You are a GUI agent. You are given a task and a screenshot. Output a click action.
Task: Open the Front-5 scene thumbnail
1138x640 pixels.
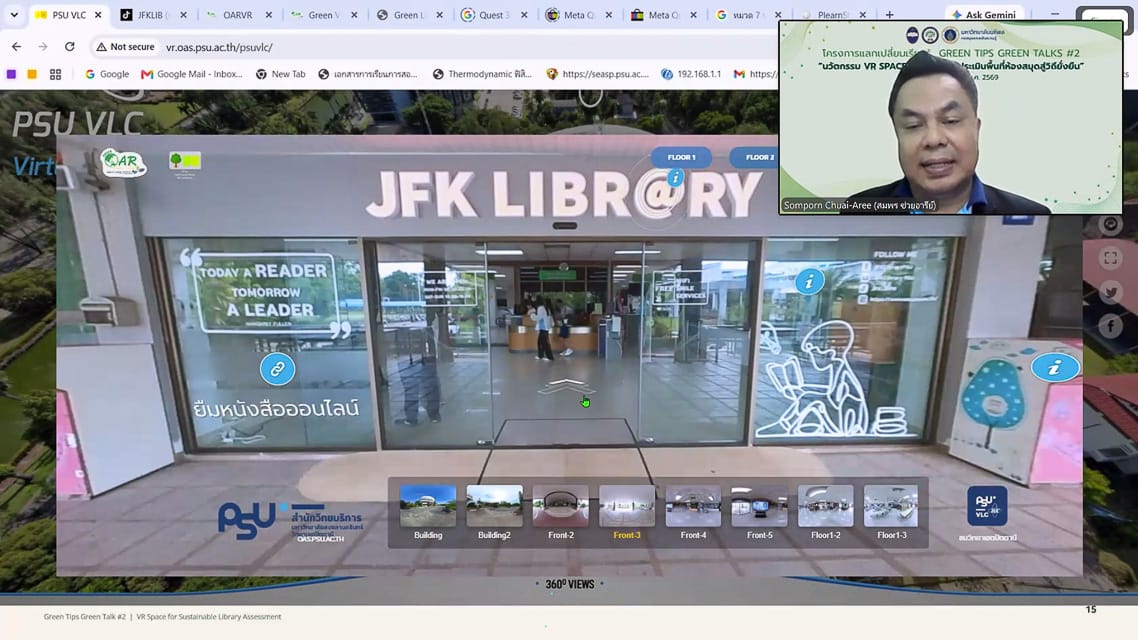pos(759,512)
